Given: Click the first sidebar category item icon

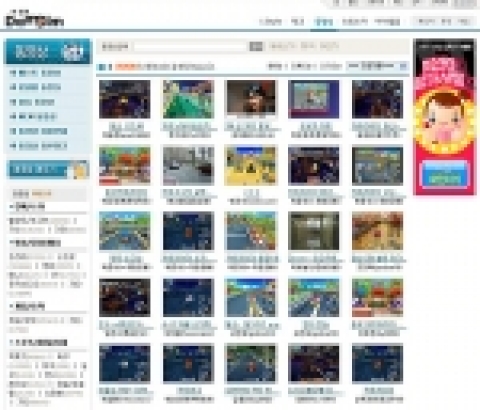Looking at the screenshot, I should [13, 73].
